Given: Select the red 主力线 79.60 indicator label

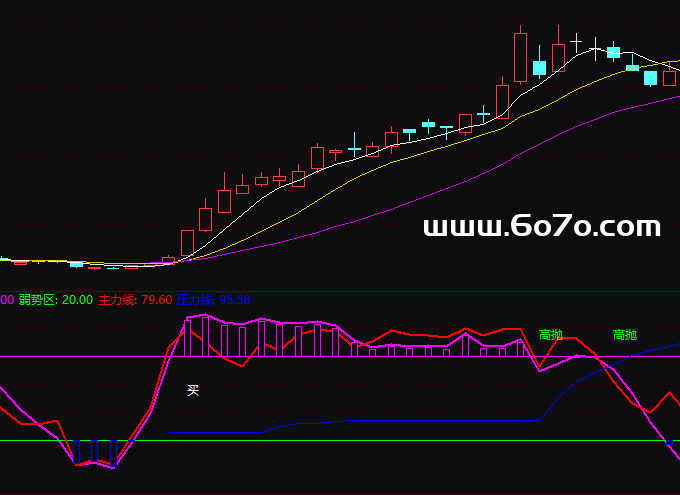Looking at the screenshot, I should click(x=135, y=299).
